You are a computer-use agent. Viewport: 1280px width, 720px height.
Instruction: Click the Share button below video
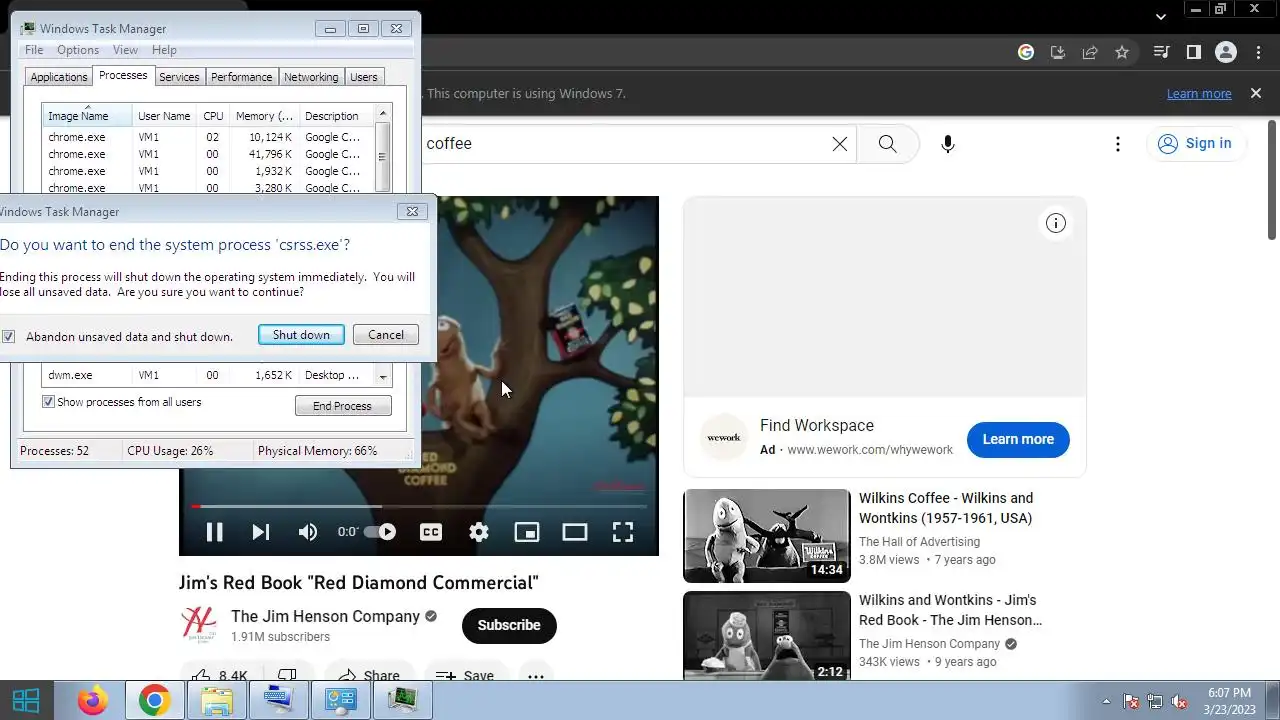[368, 675]
